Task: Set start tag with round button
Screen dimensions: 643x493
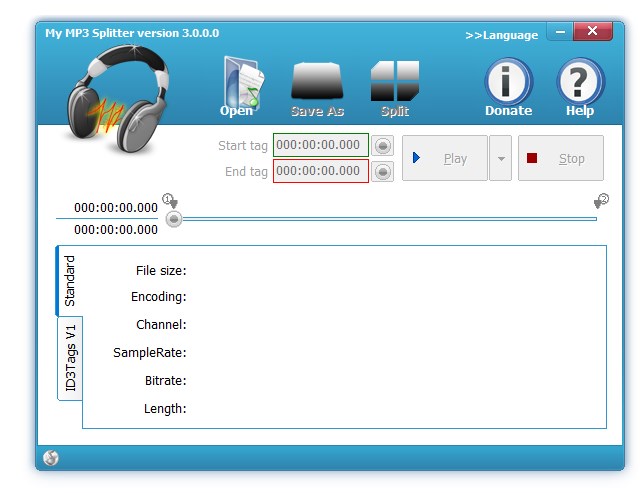Action: [383, 146]
